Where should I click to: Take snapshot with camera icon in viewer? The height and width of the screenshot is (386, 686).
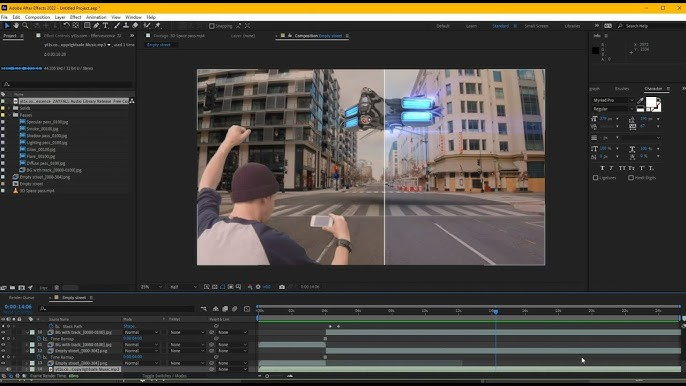coord(282,287)
